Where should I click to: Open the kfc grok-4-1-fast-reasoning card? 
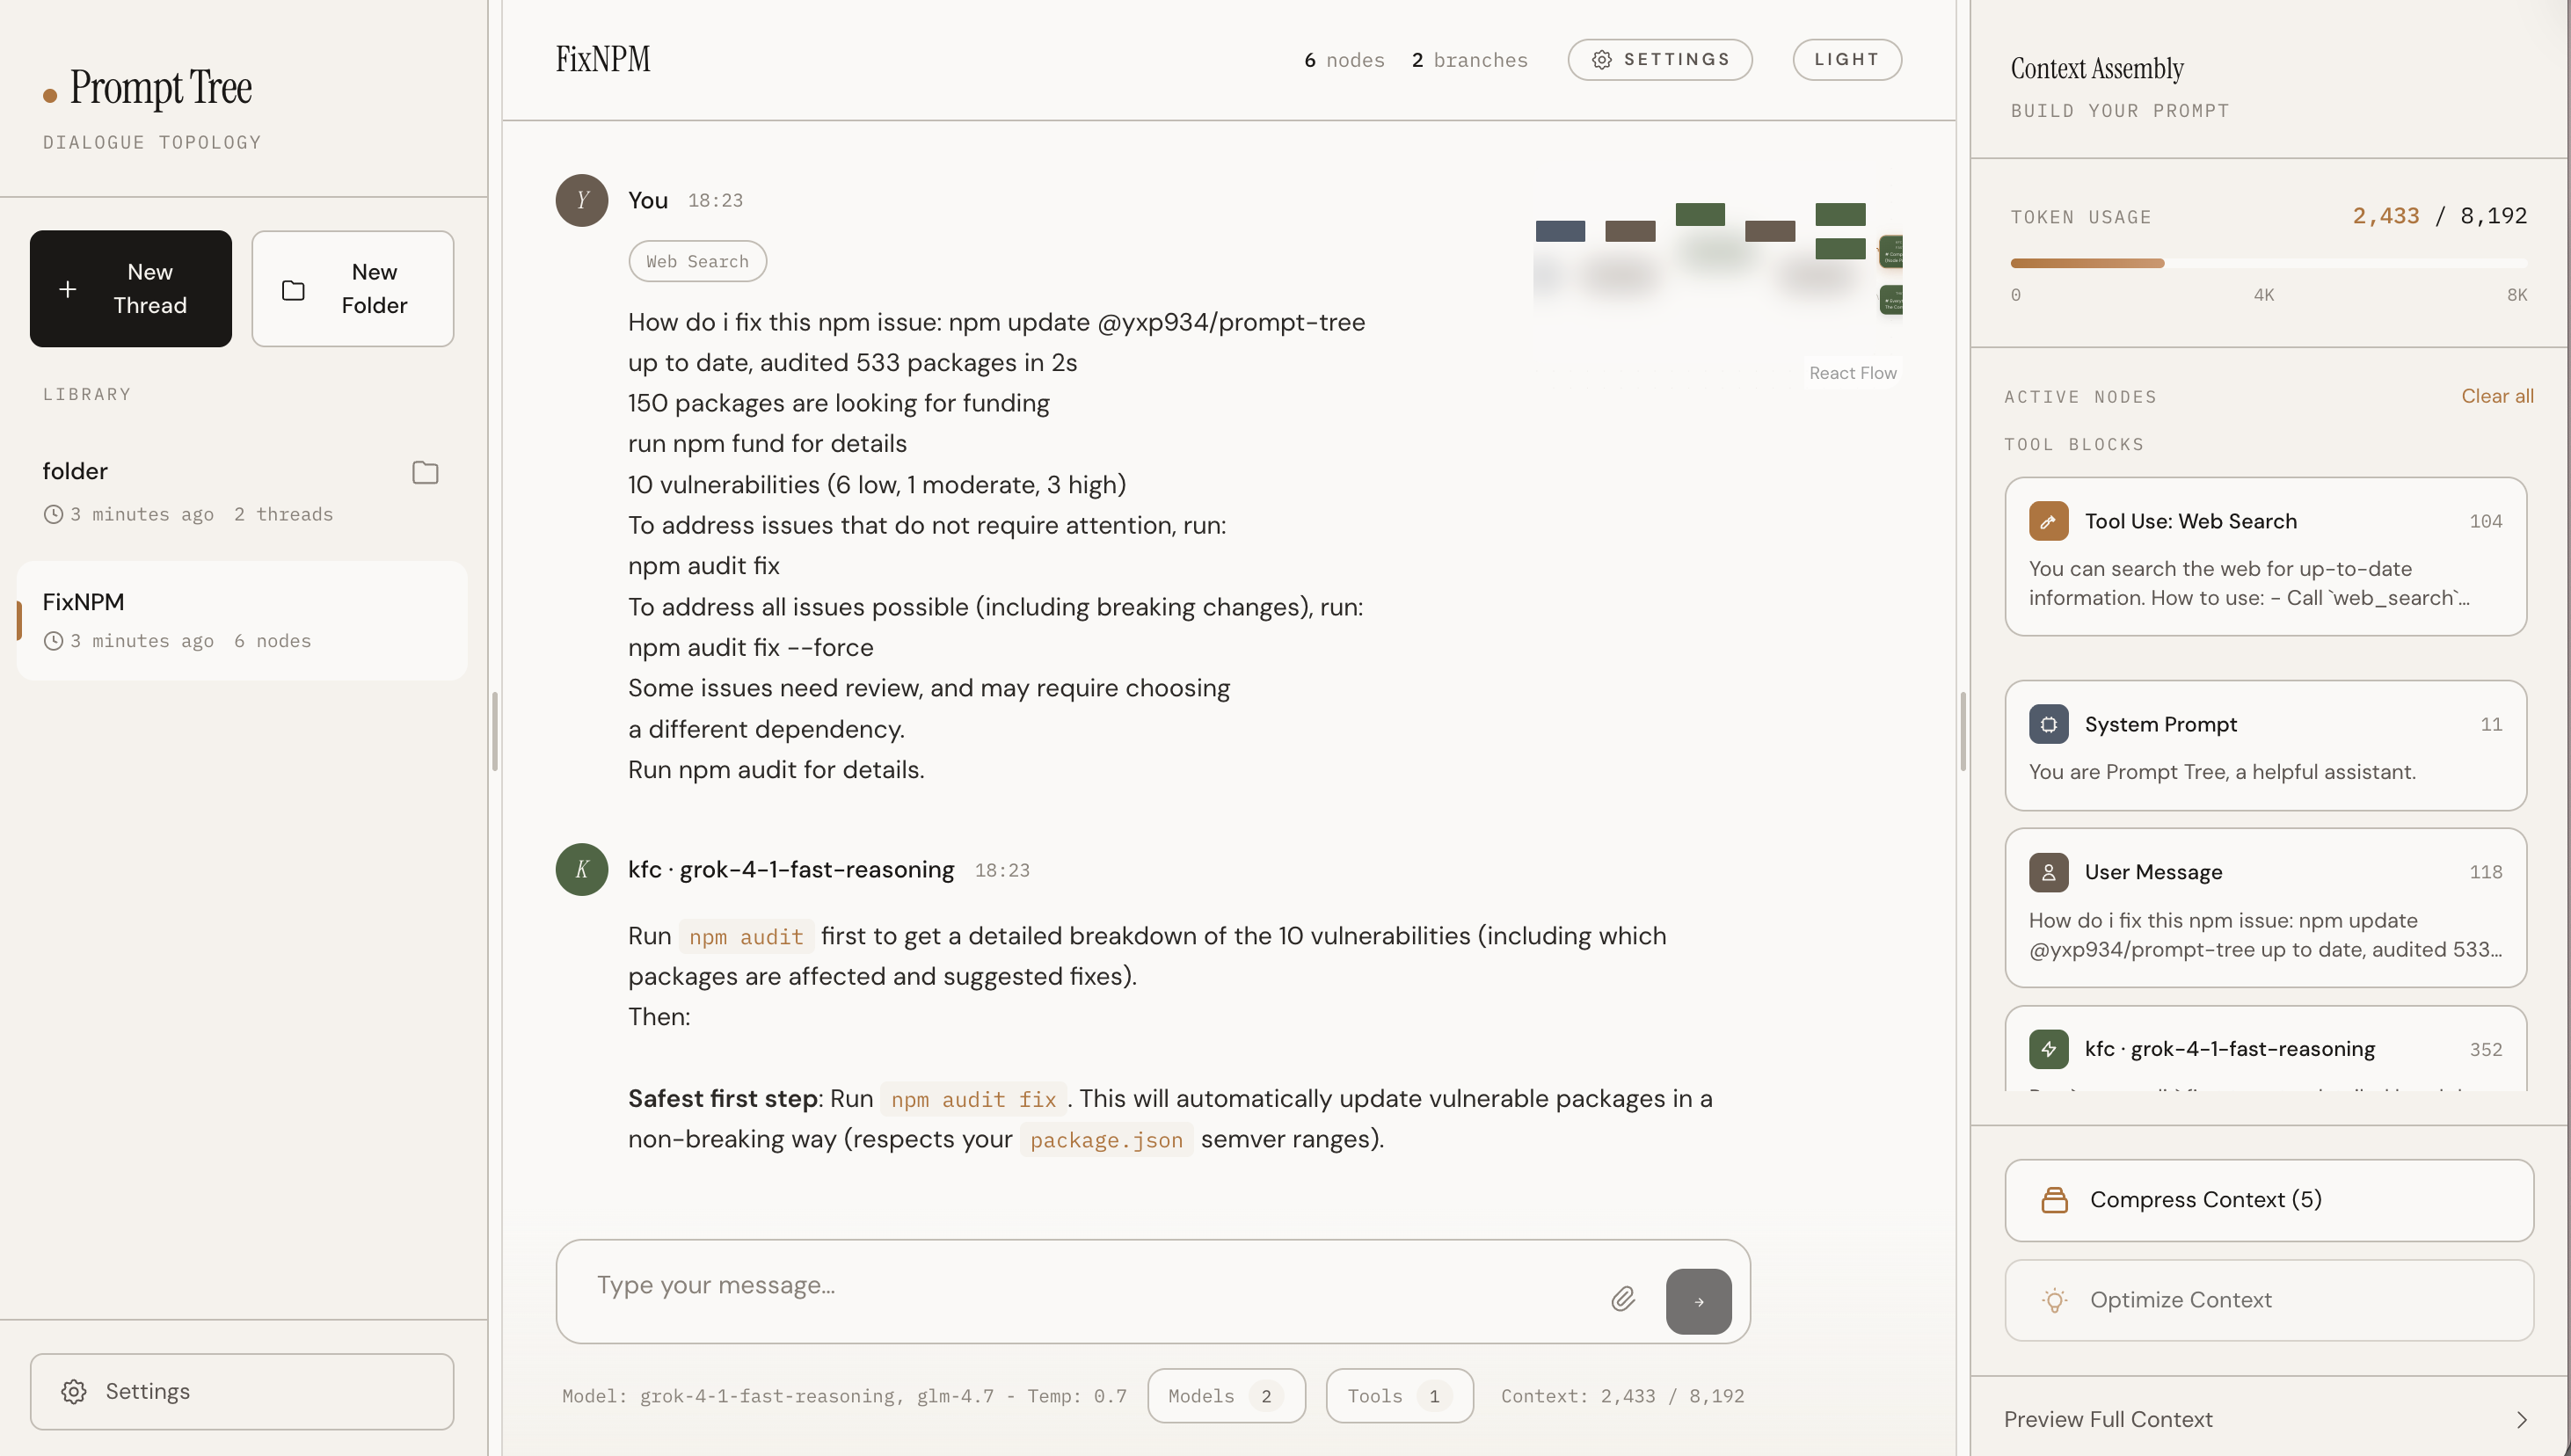pyautogui.click(x=2265, y=1049)
